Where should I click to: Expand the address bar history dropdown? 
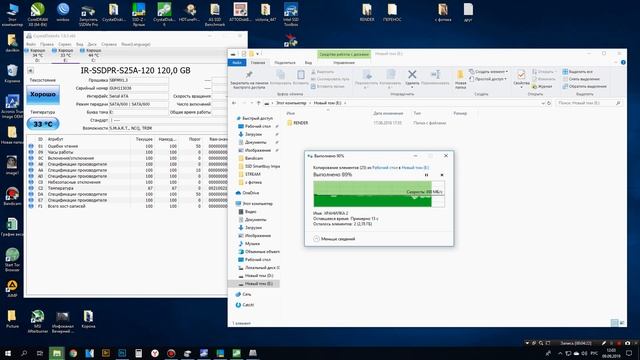(543, 103)
